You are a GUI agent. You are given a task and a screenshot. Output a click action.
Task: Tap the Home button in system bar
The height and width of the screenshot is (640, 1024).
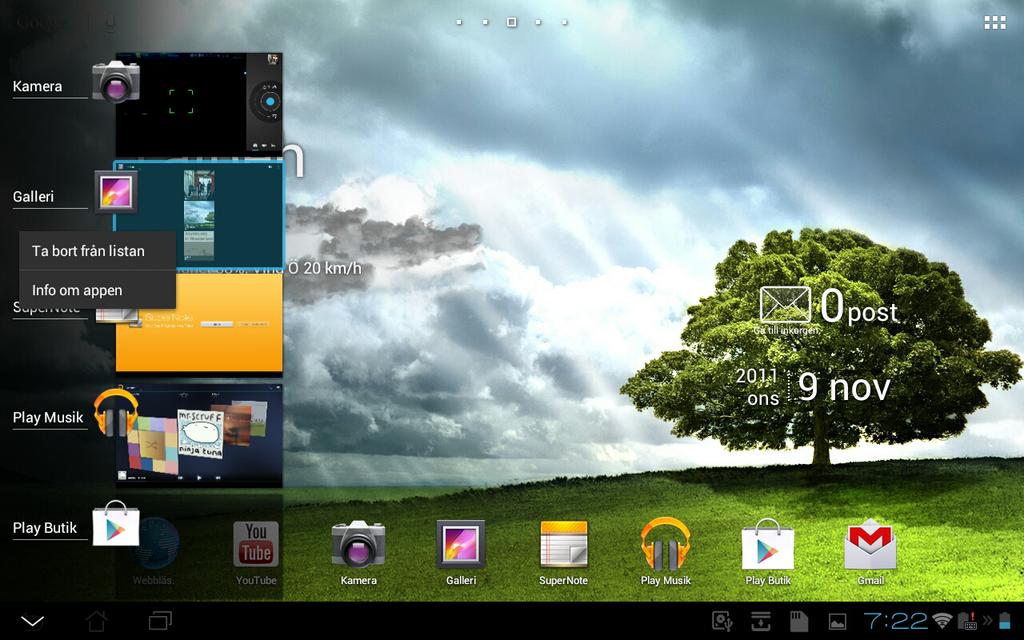tap(97, 621)
